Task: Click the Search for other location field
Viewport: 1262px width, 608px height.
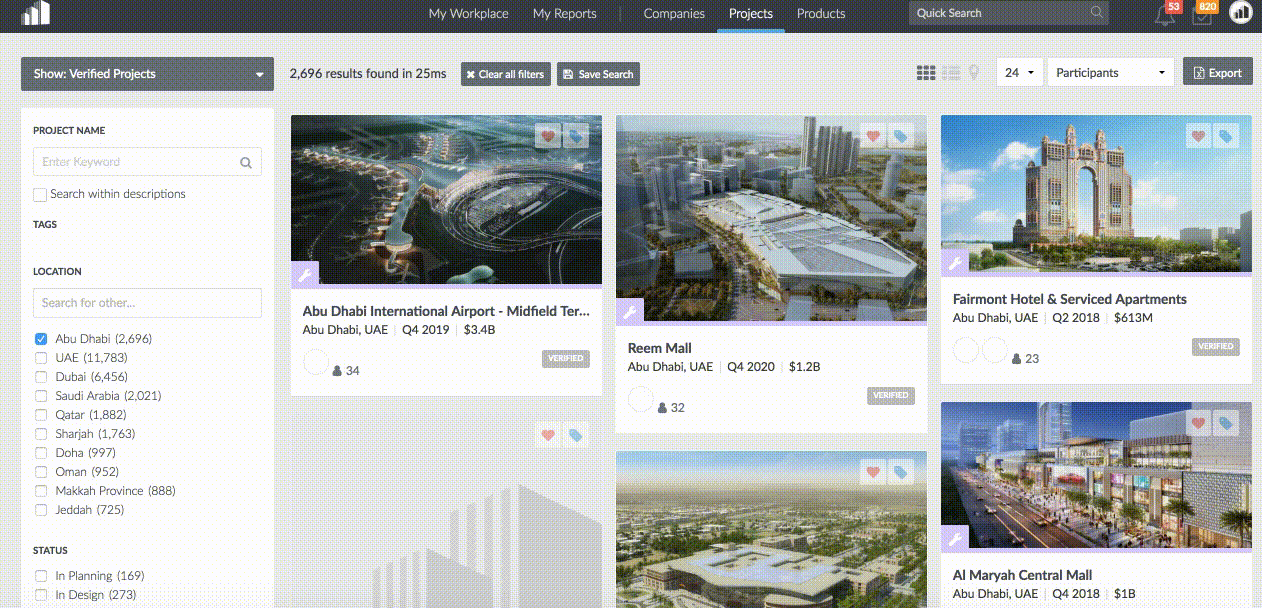Action: 147,303
